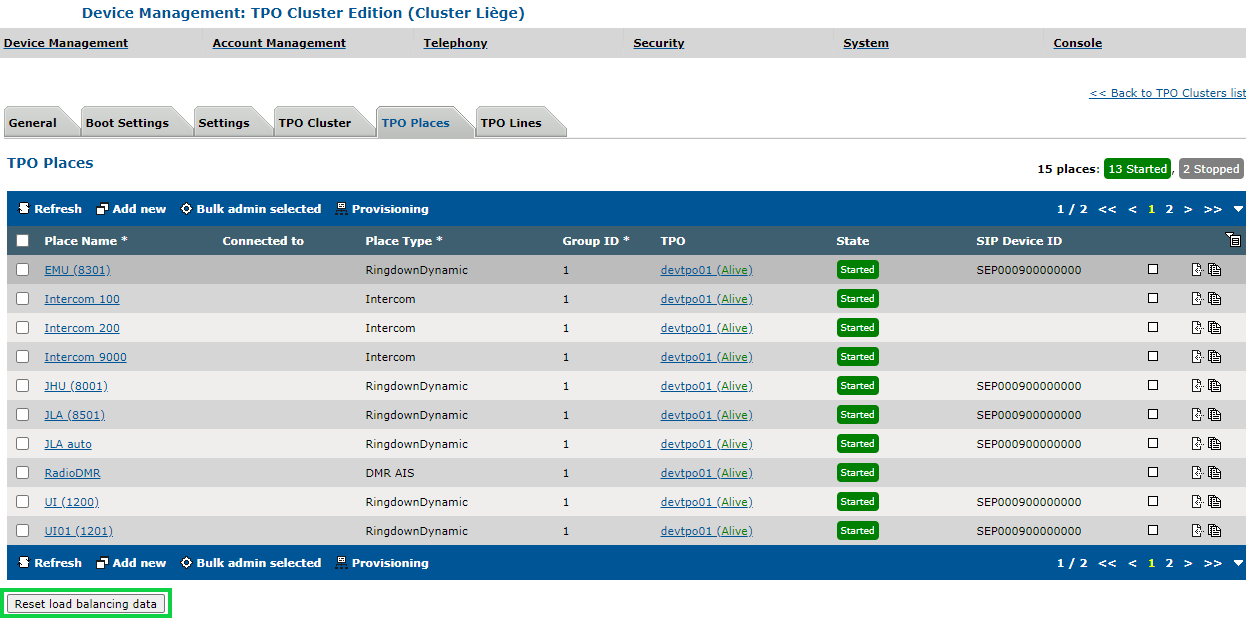Tick the select-all checkbox in table header
Viewport: 1246px width, 618px height.
[22, 241]
